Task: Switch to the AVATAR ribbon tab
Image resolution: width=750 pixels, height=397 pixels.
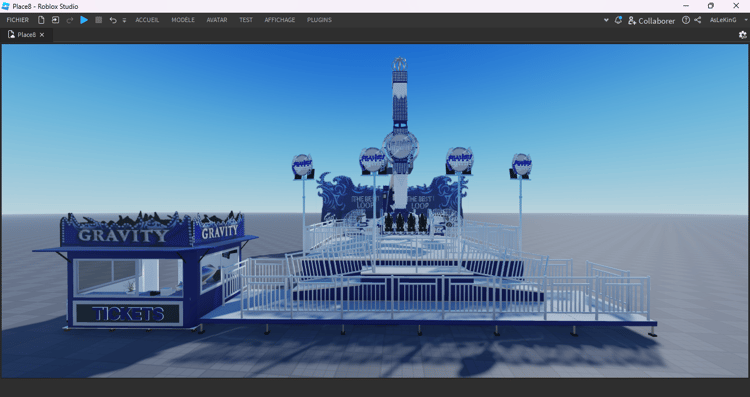Action: click(217, 20)
